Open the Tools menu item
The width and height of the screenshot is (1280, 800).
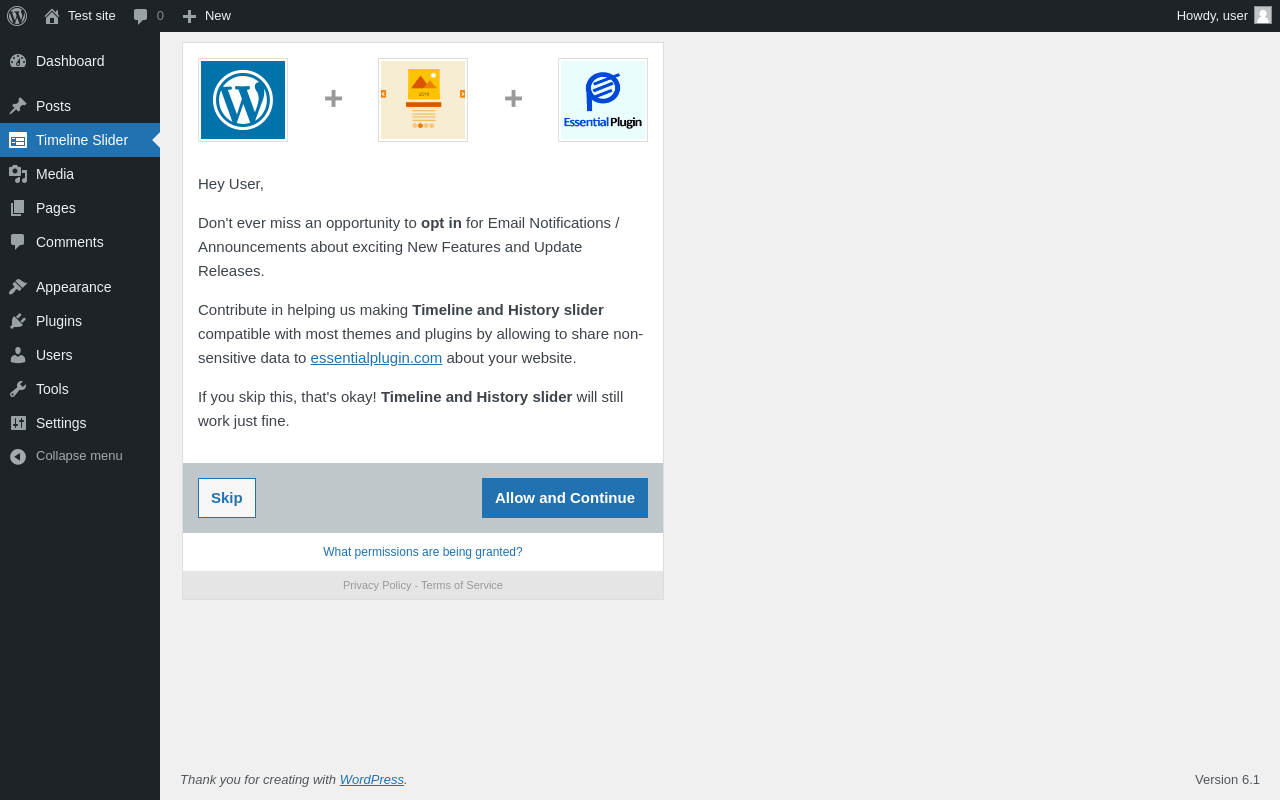tap(80, 389)
